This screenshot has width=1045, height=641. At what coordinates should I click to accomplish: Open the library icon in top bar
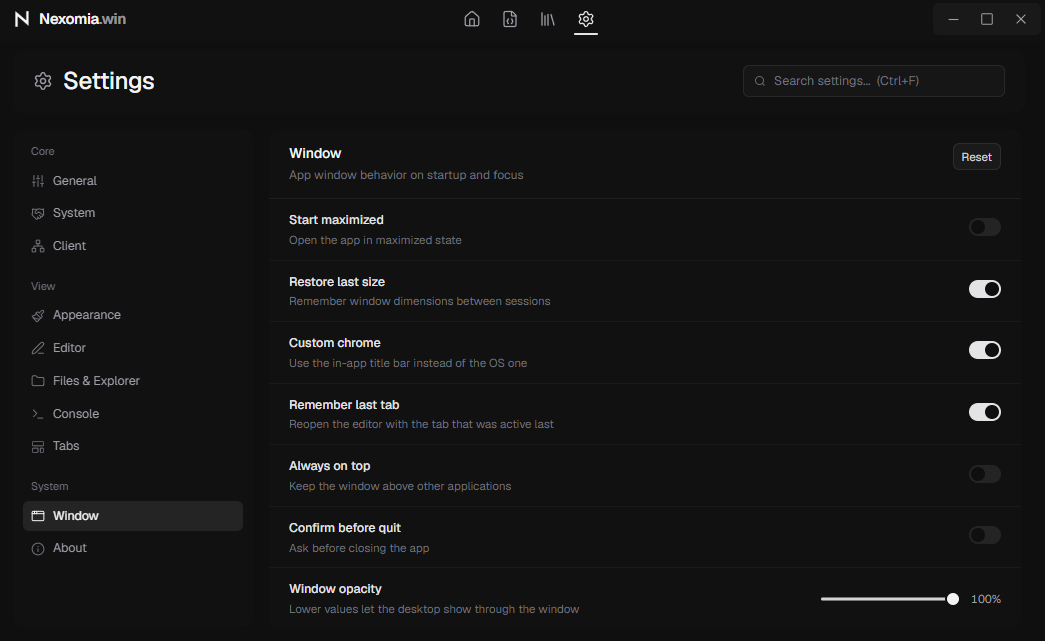pos(548,19)
